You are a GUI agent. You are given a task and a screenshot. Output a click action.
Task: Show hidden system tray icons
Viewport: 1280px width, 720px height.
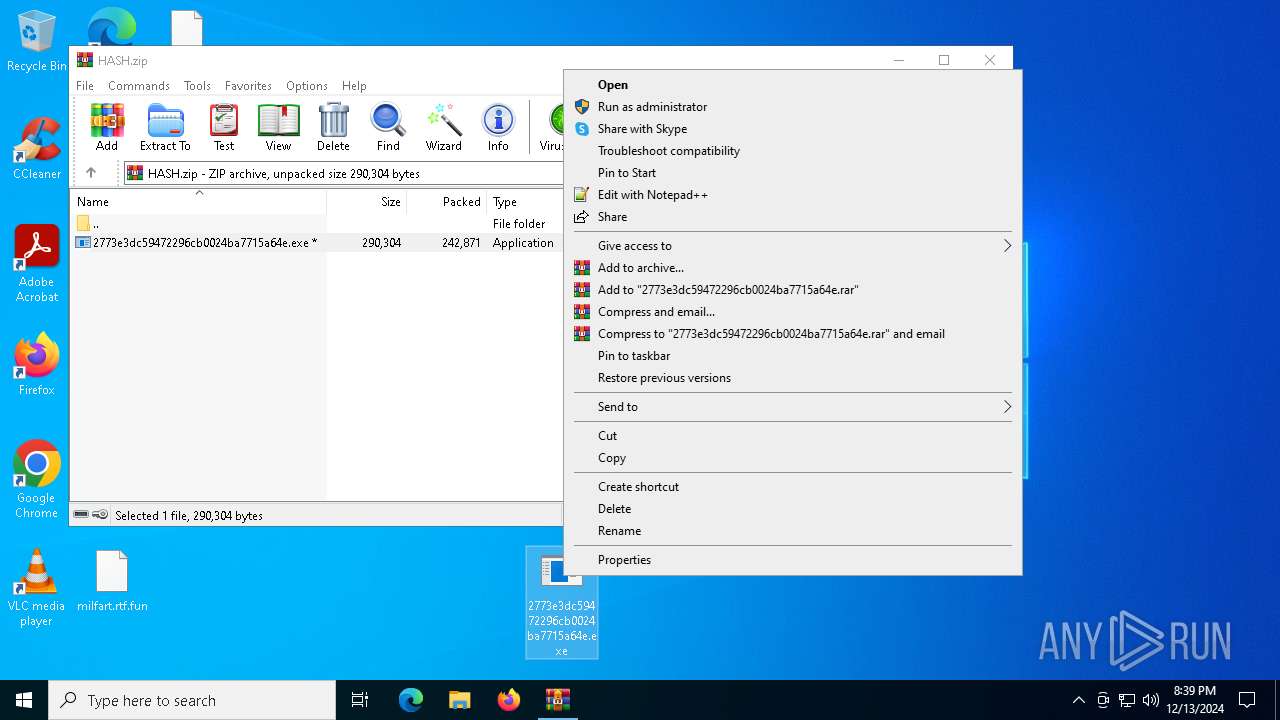click(1078, 700)
